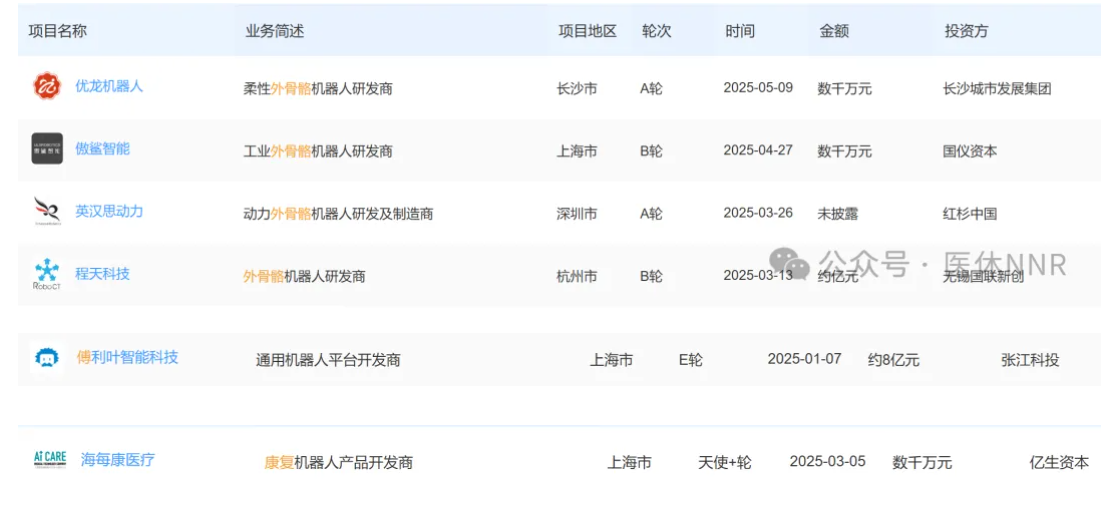The height and width of the screenshot is (509, 1109).
Task: Click the 杭州市 region cell
Action: (x=577, y=276)
